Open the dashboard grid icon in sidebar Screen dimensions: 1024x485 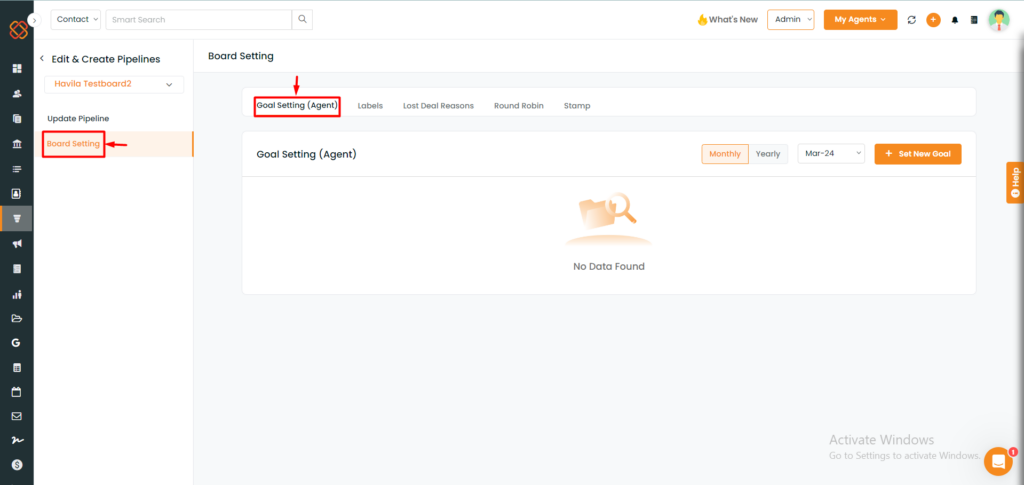click(17, 69)
